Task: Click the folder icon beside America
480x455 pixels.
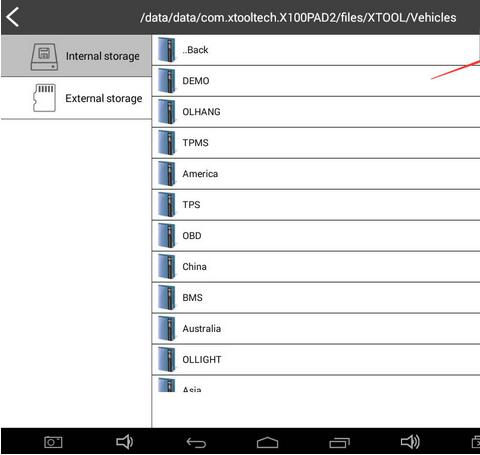Action: 166,174
